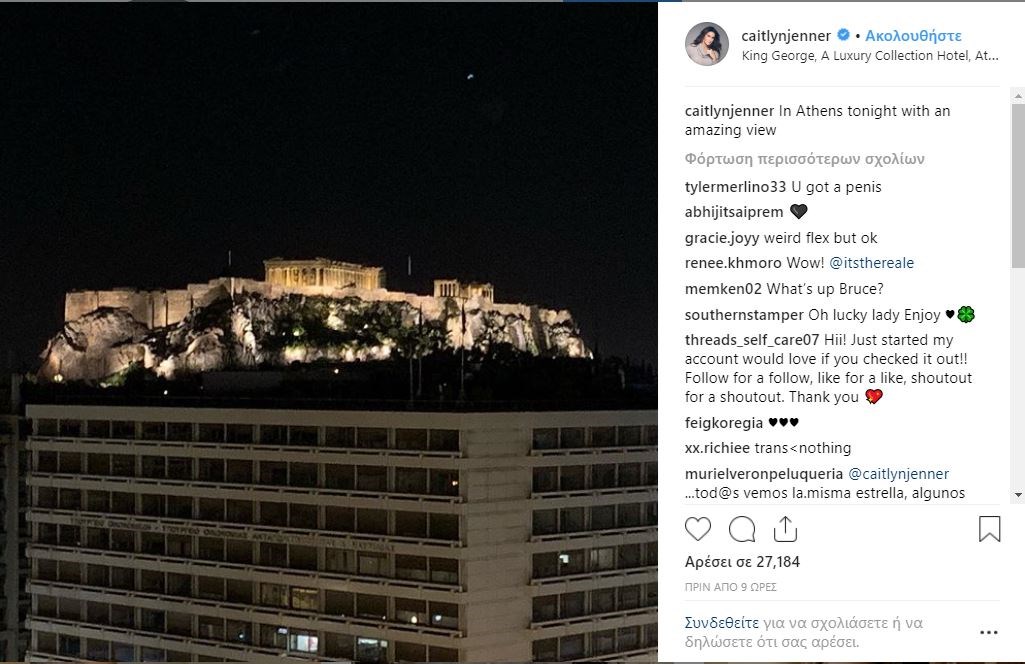The width and height of the screenshot is (1025, 664).
Task: Click the comments scrollbar down arrow
Action: [x=1018, y=495]
